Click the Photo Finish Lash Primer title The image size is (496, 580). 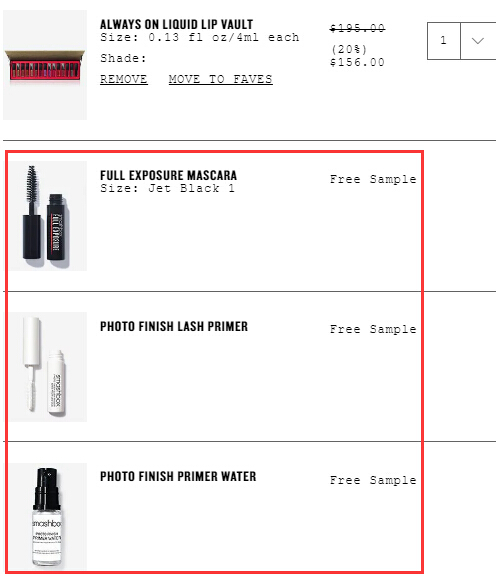point(174,326)
